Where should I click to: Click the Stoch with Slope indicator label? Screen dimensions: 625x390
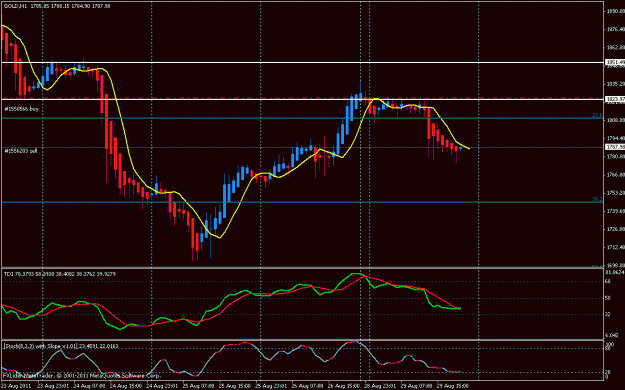[x=61, y=346]
